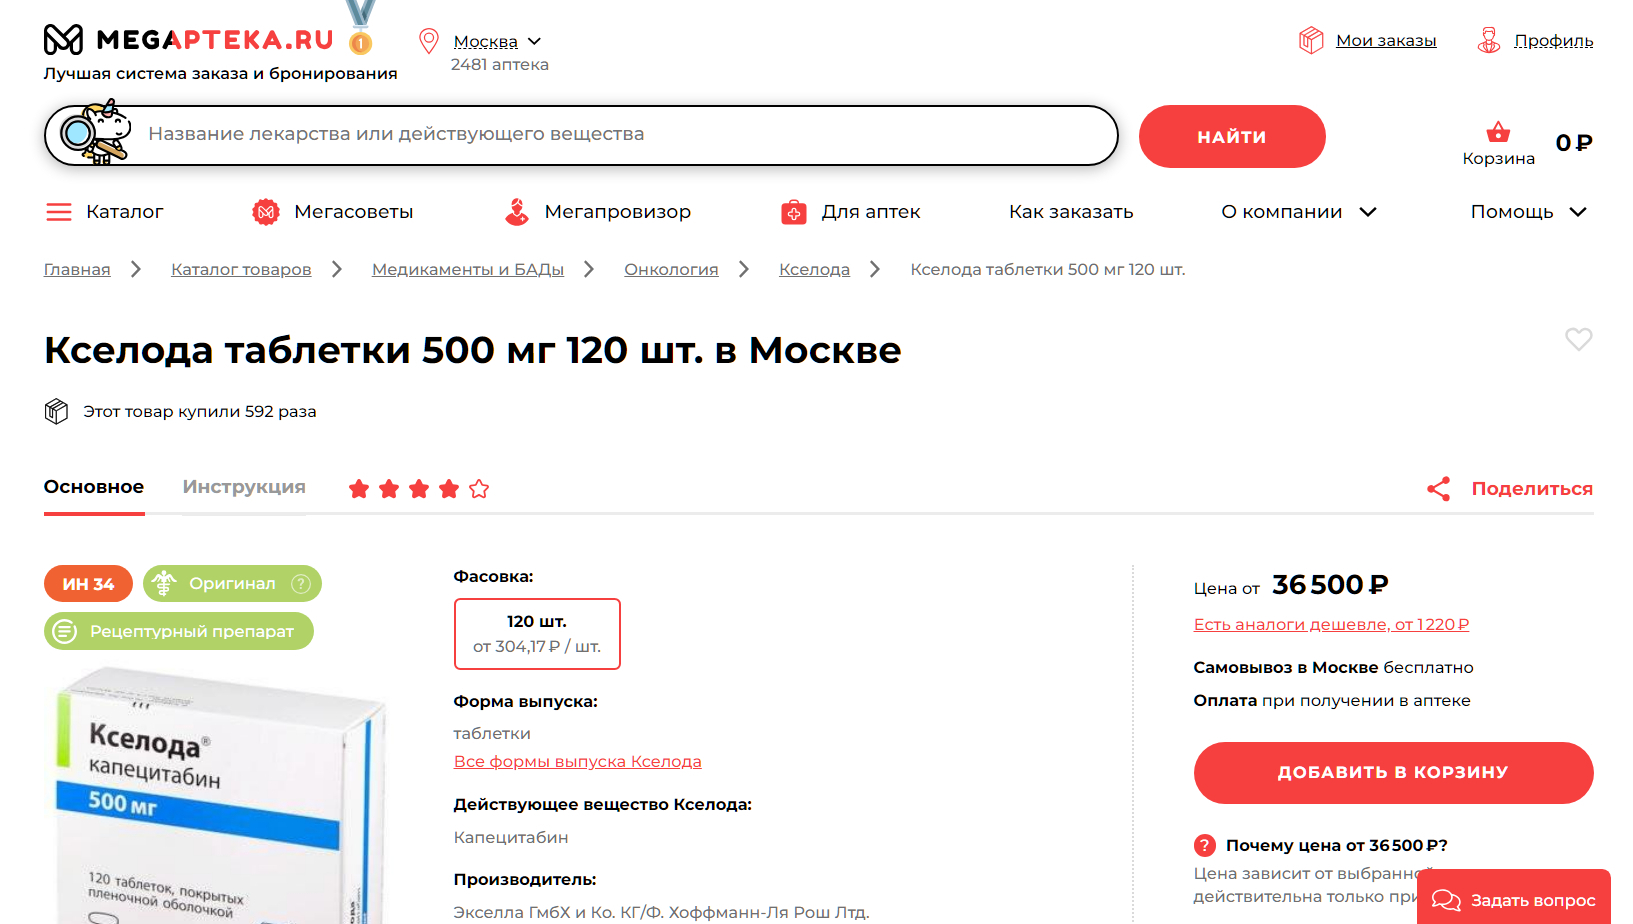Screen dimensions: 1633x924
Task: Open Все формы выпуска Кселода link
Action: (x=577, y=762)
